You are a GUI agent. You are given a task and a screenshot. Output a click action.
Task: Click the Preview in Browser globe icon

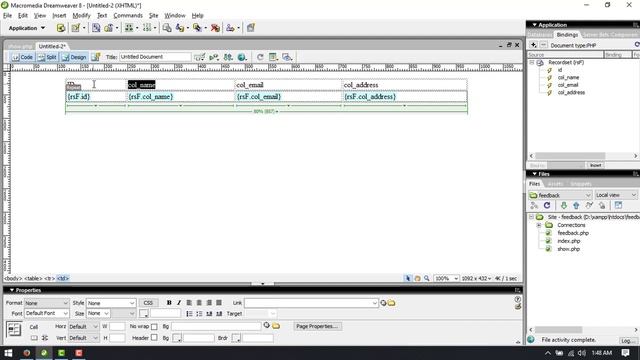coord(242,57)
